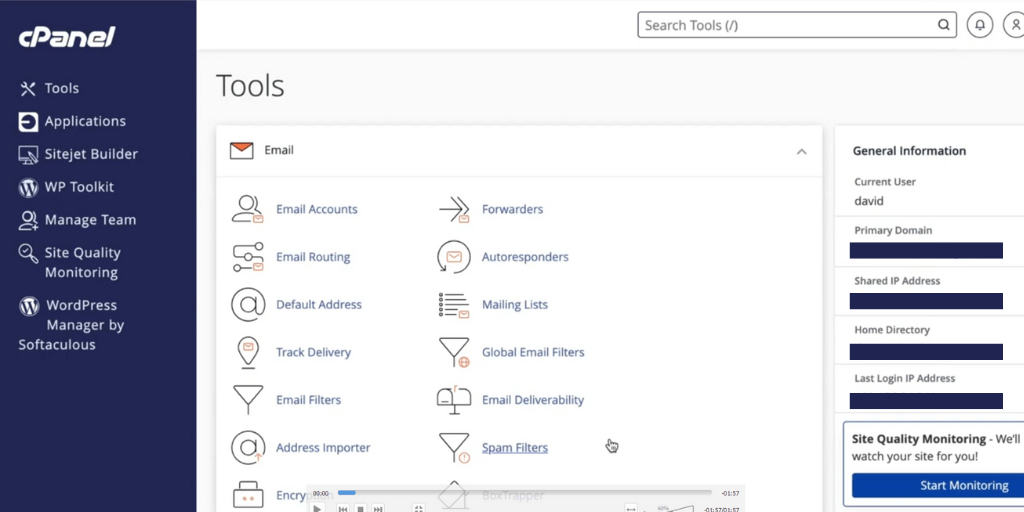Click the search magnifier icon
1024x512 pixels.
[x=944, y=25]
